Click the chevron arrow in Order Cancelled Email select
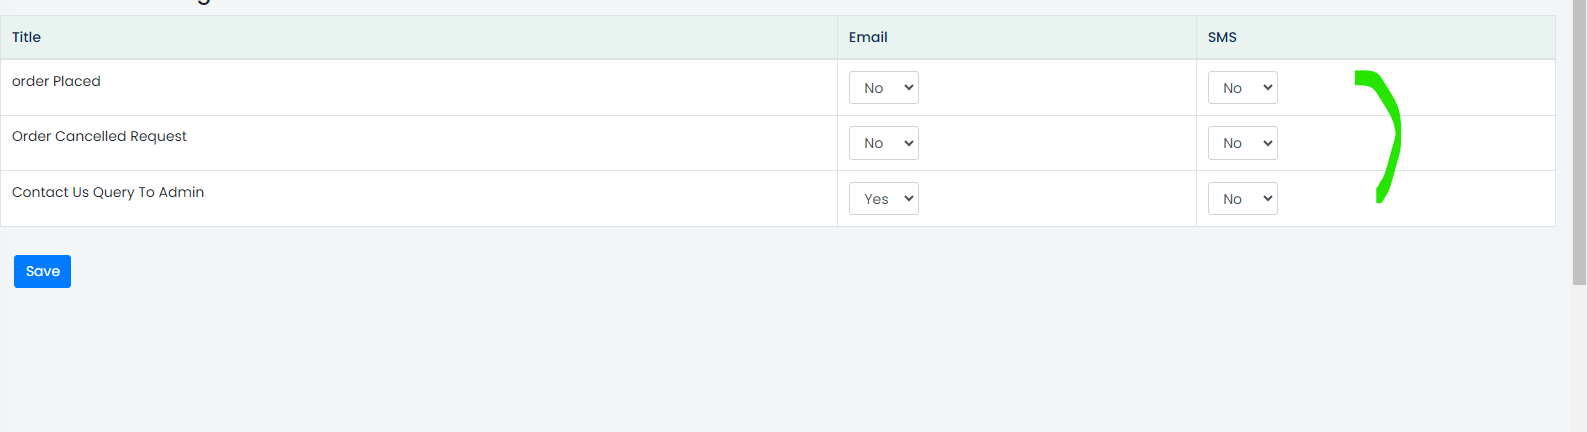1587x432 pixels. tap(909, 143)
